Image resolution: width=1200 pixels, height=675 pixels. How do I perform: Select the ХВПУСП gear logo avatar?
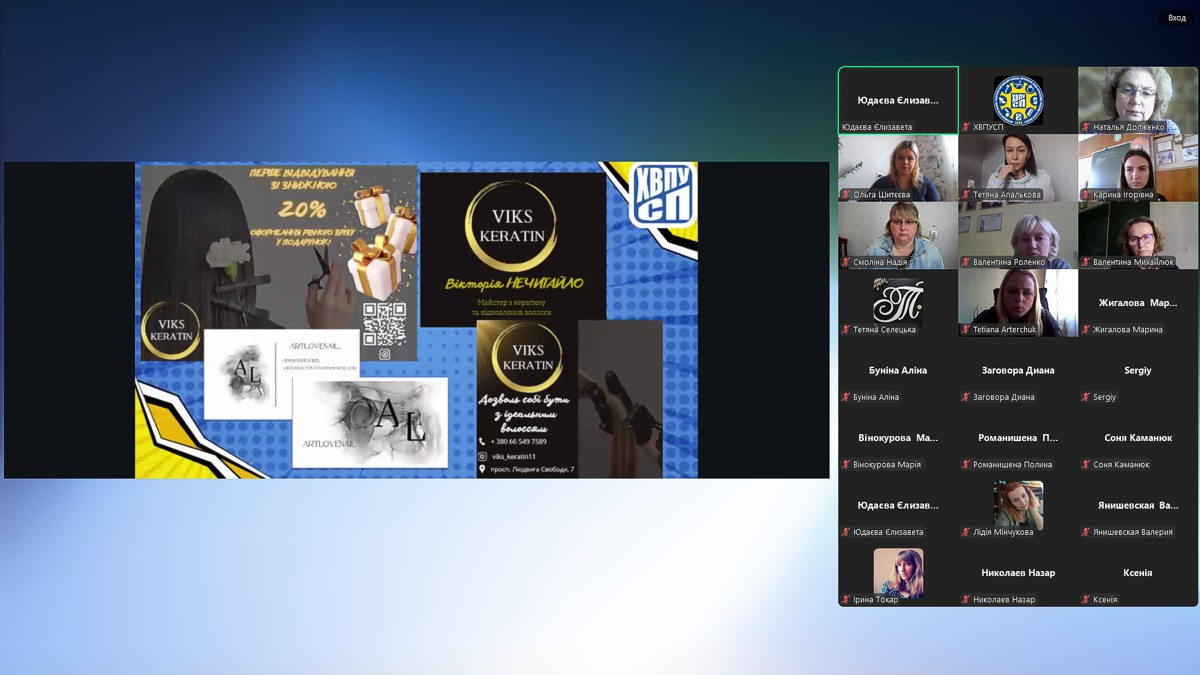tap(1018, 99)
